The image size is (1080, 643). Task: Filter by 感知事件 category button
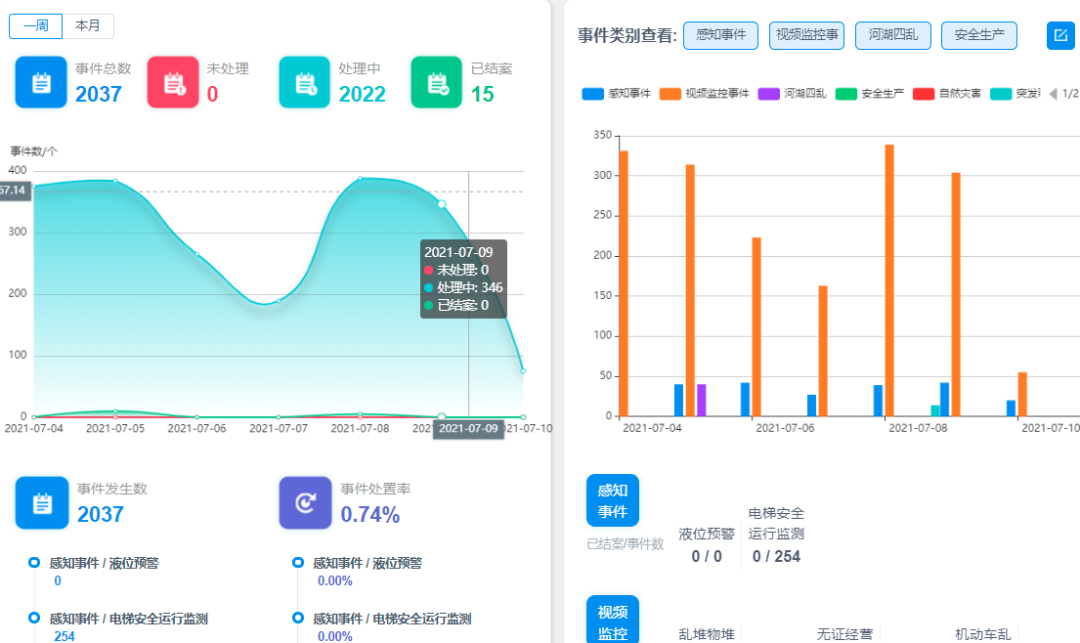720,35
